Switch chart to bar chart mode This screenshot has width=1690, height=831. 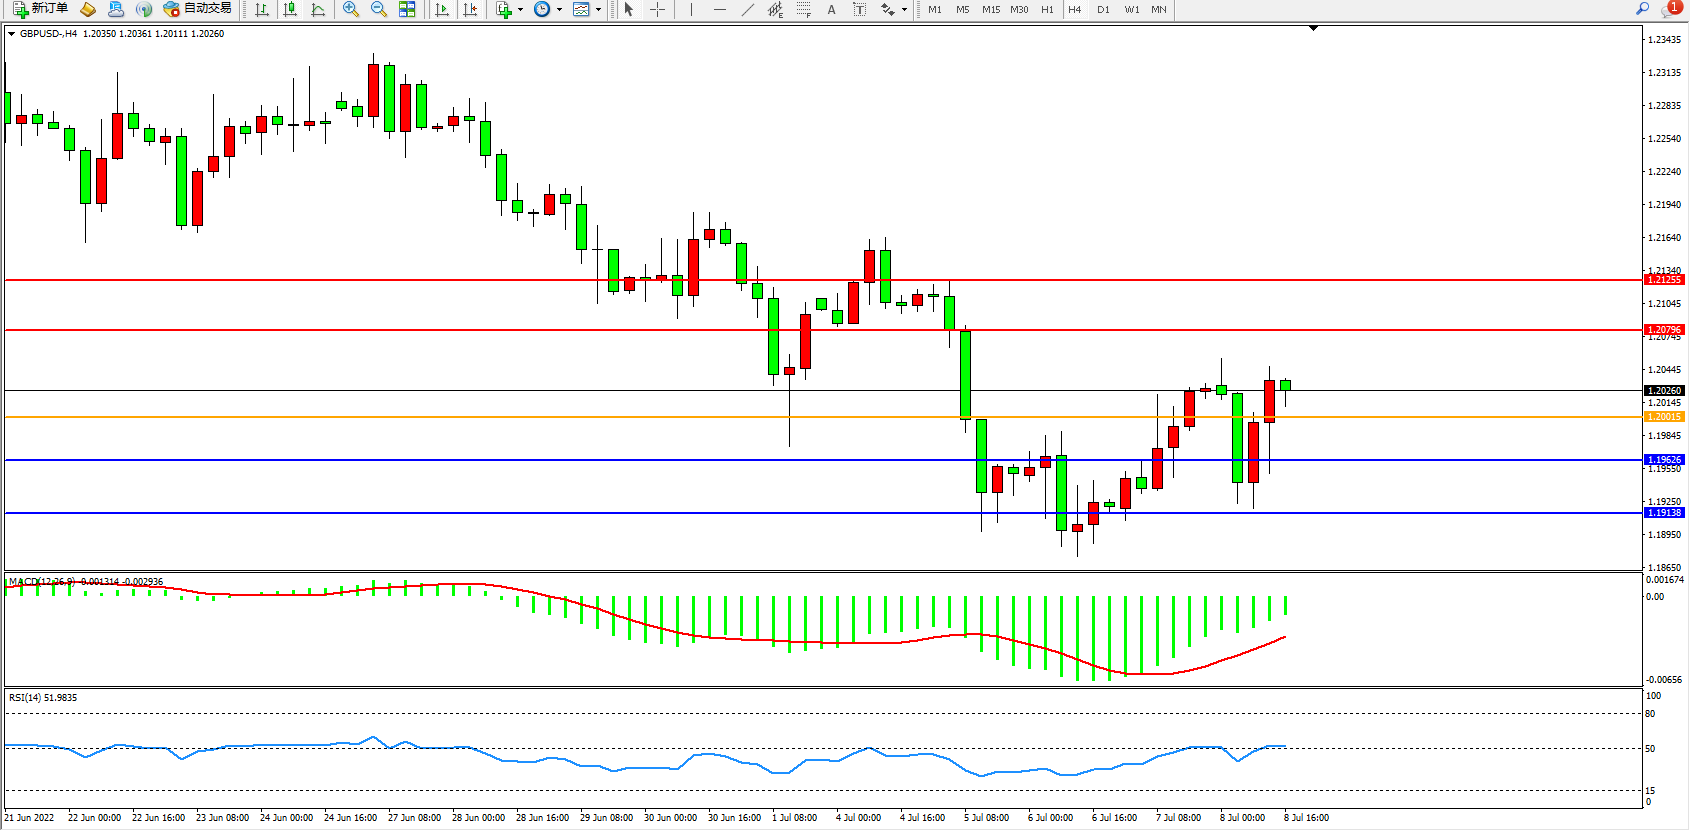pos(262,9)
